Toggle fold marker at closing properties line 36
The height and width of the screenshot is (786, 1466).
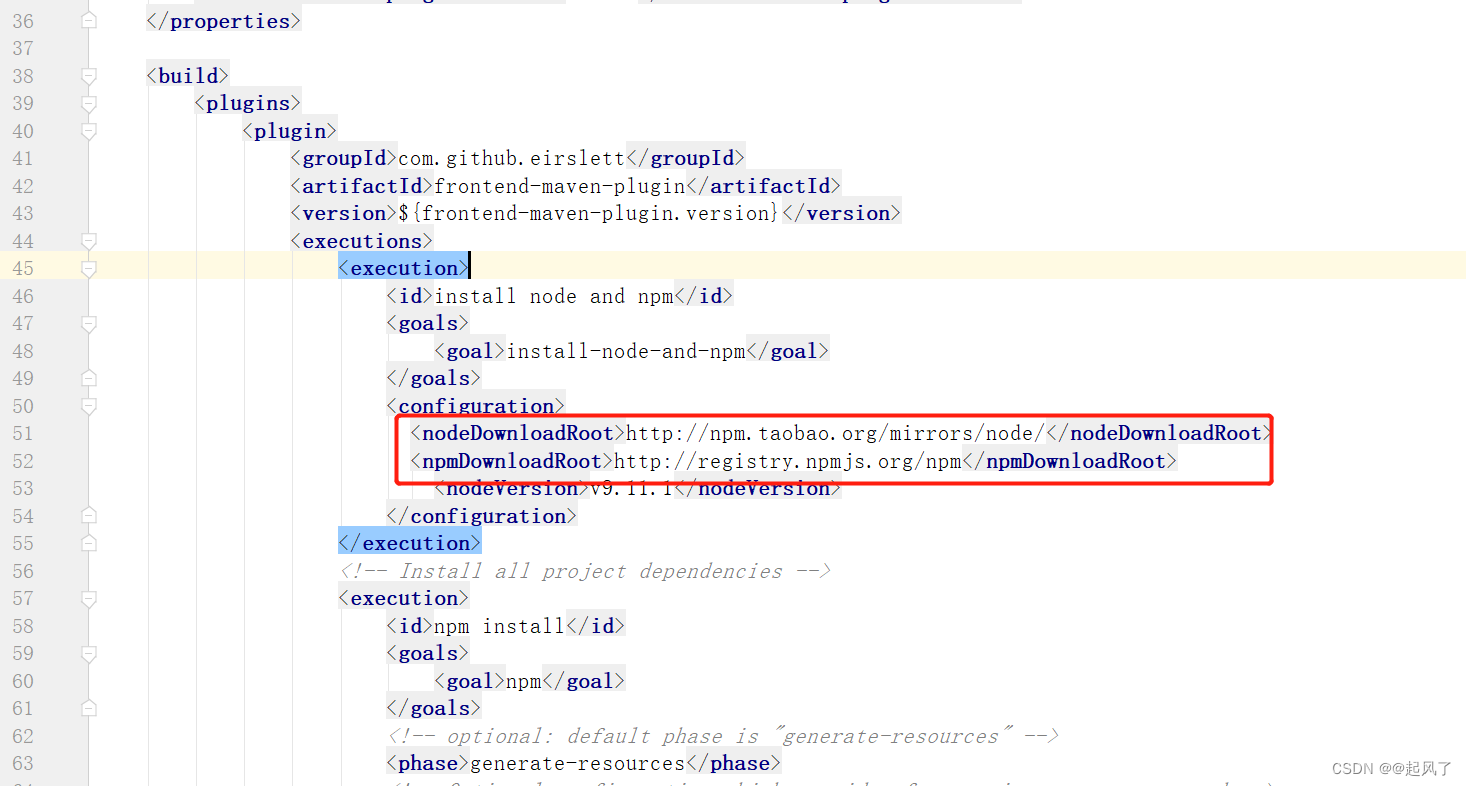point(89,21)
